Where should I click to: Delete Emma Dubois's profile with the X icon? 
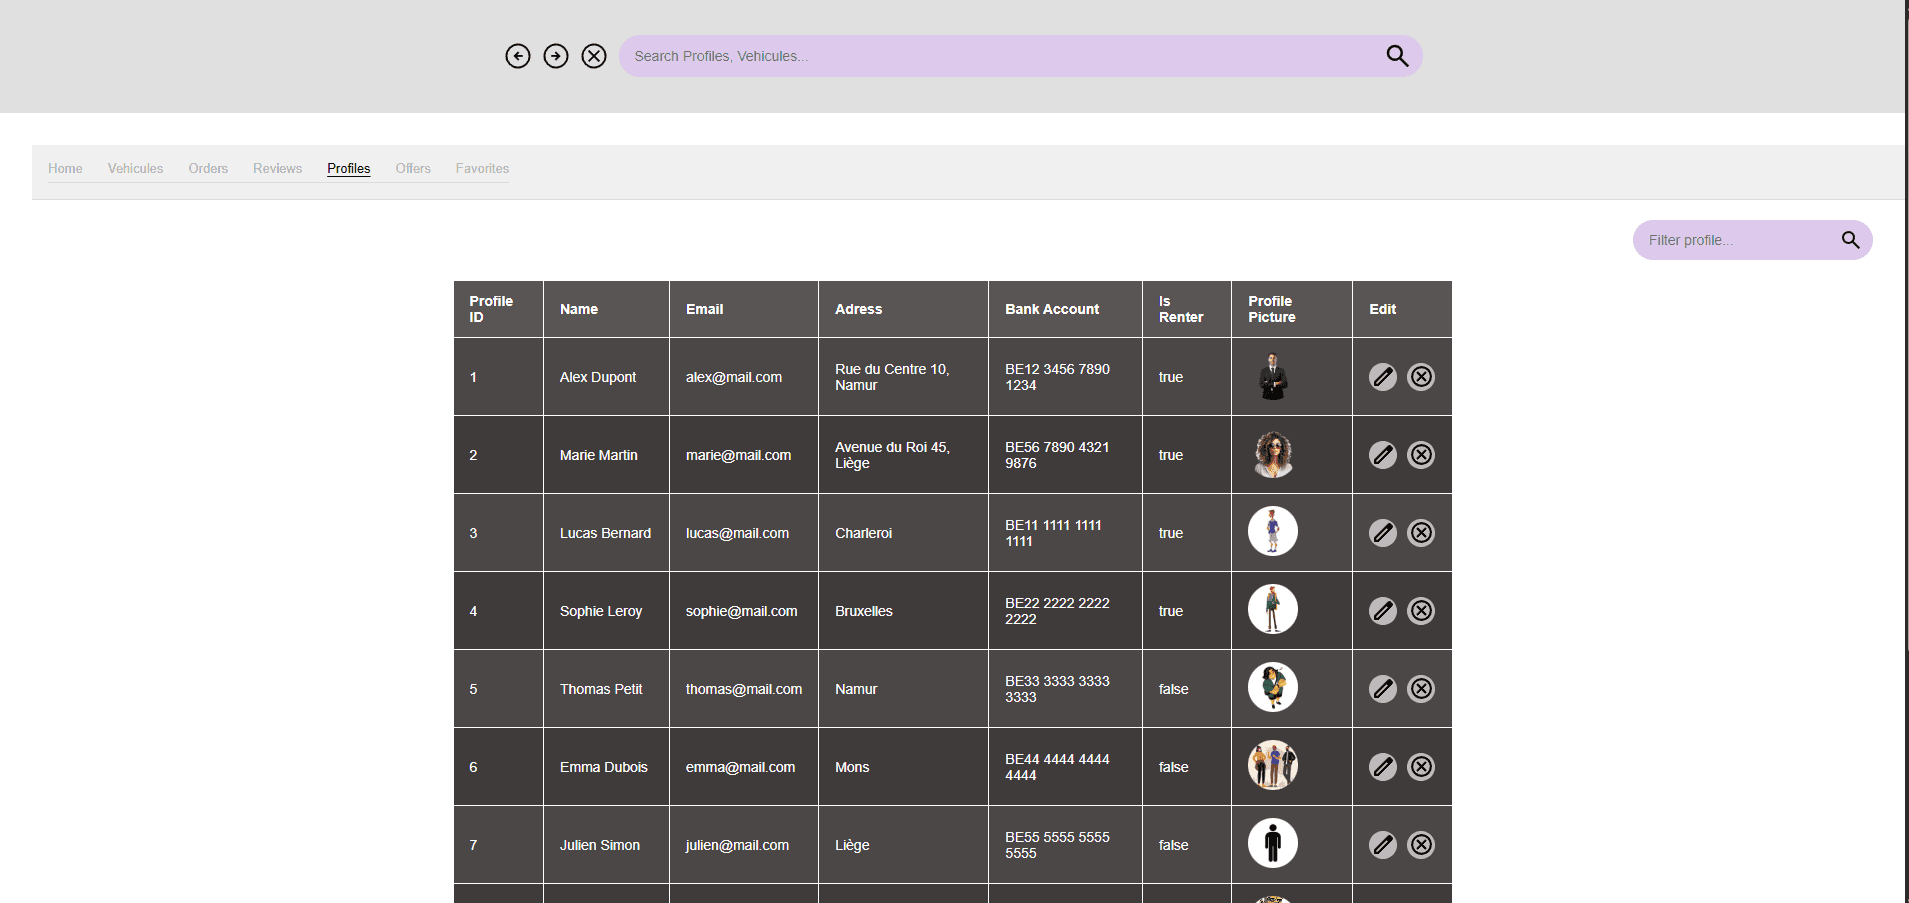pos(1421,767)
